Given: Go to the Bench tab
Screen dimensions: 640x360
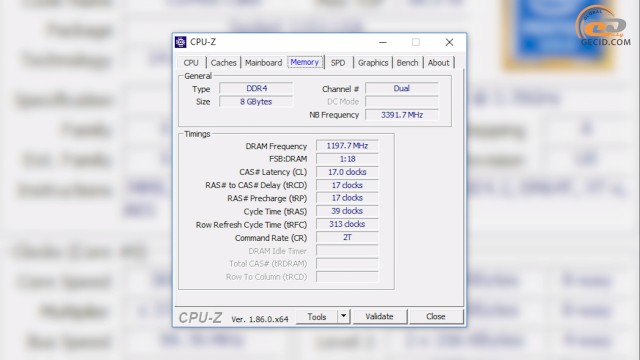Looking at the screenshot, I should coord(407,63).
